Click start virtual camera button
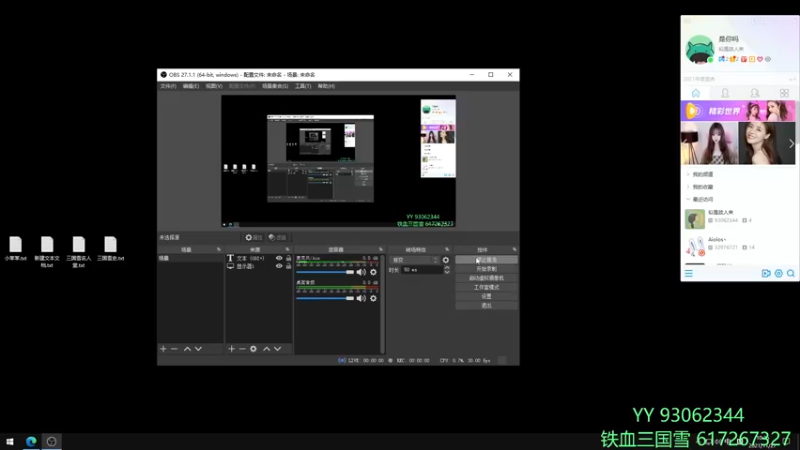The image size is (800, 450). (x=486, y=278)
